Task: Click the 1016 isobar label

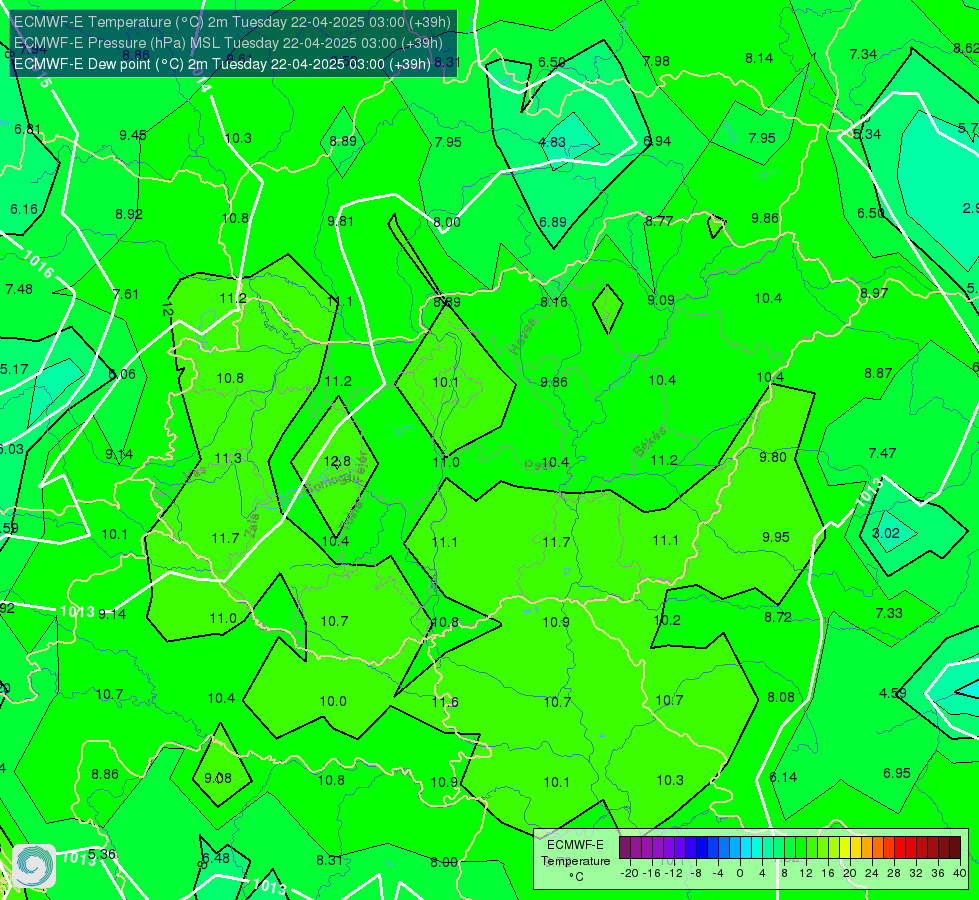Action: point(39,264)
